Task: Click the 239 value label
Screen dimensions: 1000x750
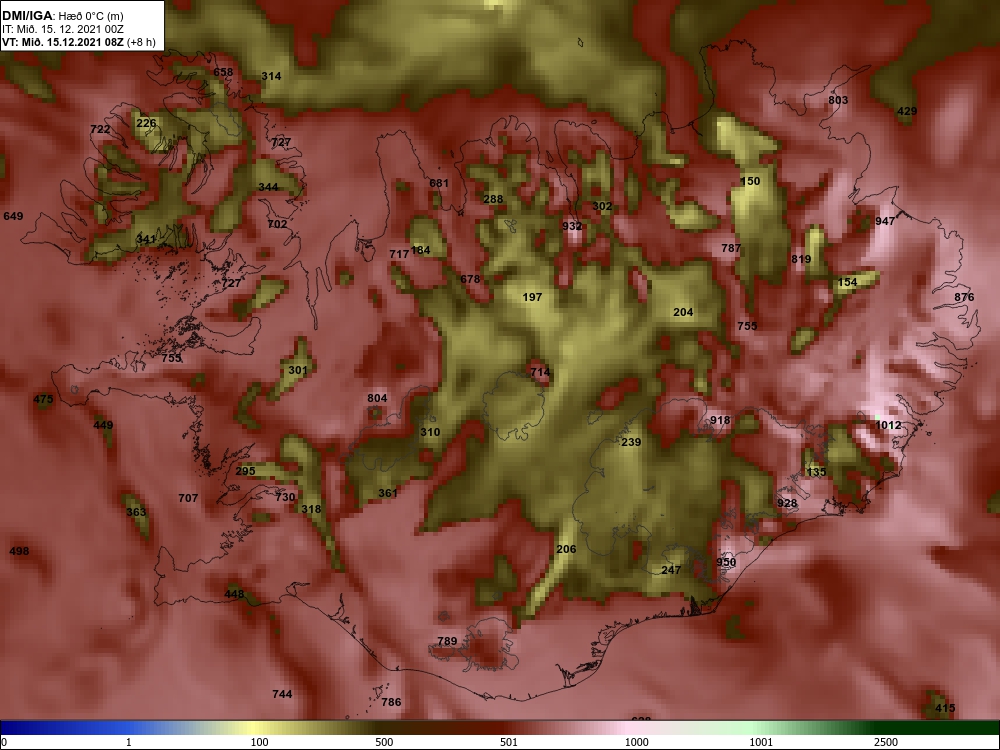Action: [x=631, y=442]
